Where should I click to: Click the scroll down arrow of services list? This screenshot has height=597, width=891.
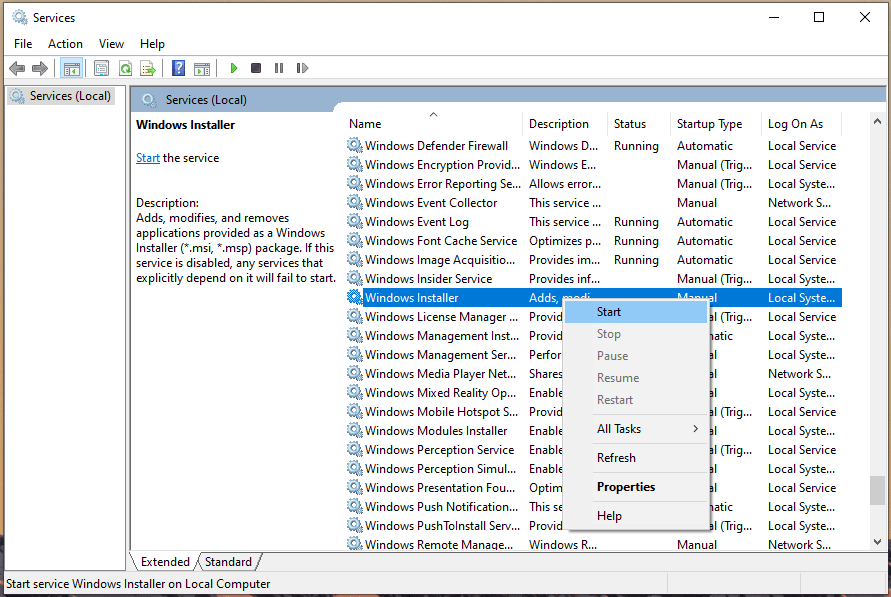click(x=877, y=542)
